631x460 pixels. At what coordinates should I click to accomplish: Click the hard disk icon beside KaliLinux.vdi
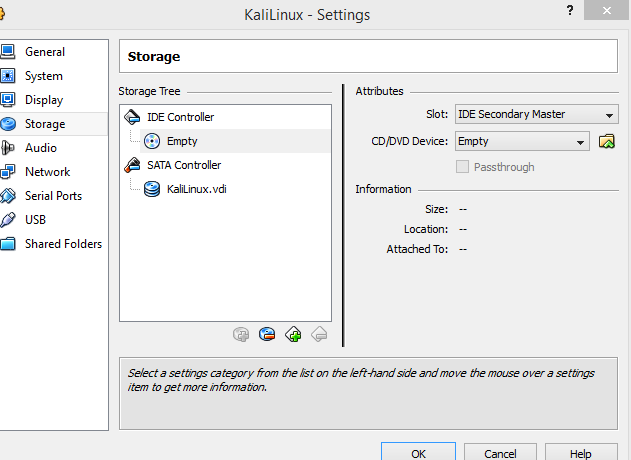[x=152, y=189]
